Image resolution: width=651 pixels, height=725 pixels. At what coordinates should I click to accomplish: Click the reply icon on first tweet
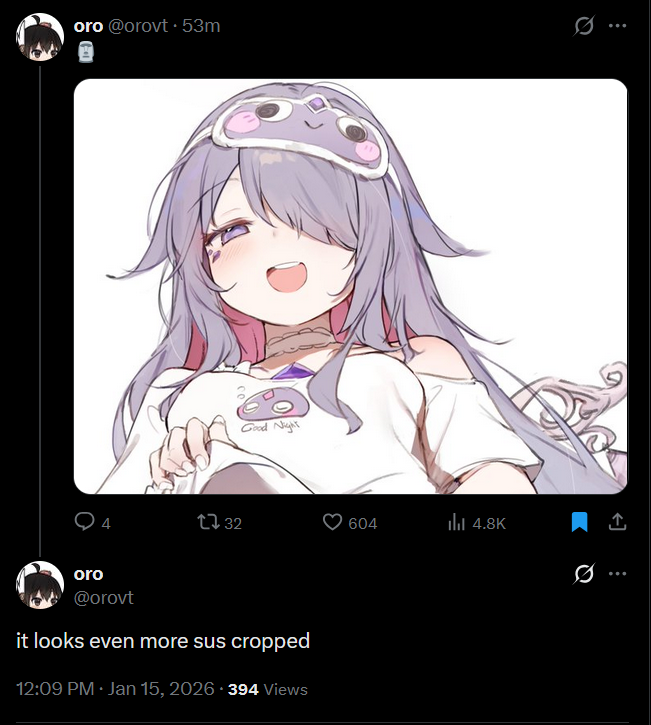(x=84, y=522)
